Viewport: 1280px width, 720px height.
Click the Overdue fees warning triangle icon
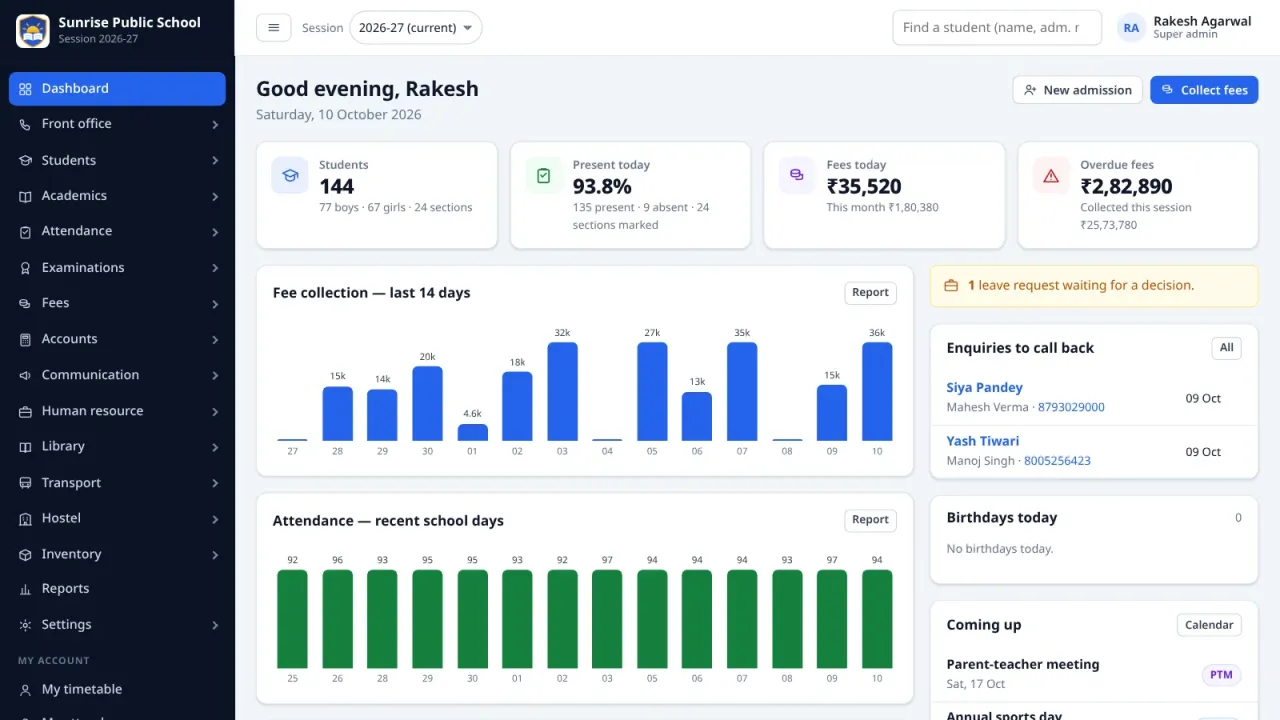pyautogui.click(x=1051, y=176)
